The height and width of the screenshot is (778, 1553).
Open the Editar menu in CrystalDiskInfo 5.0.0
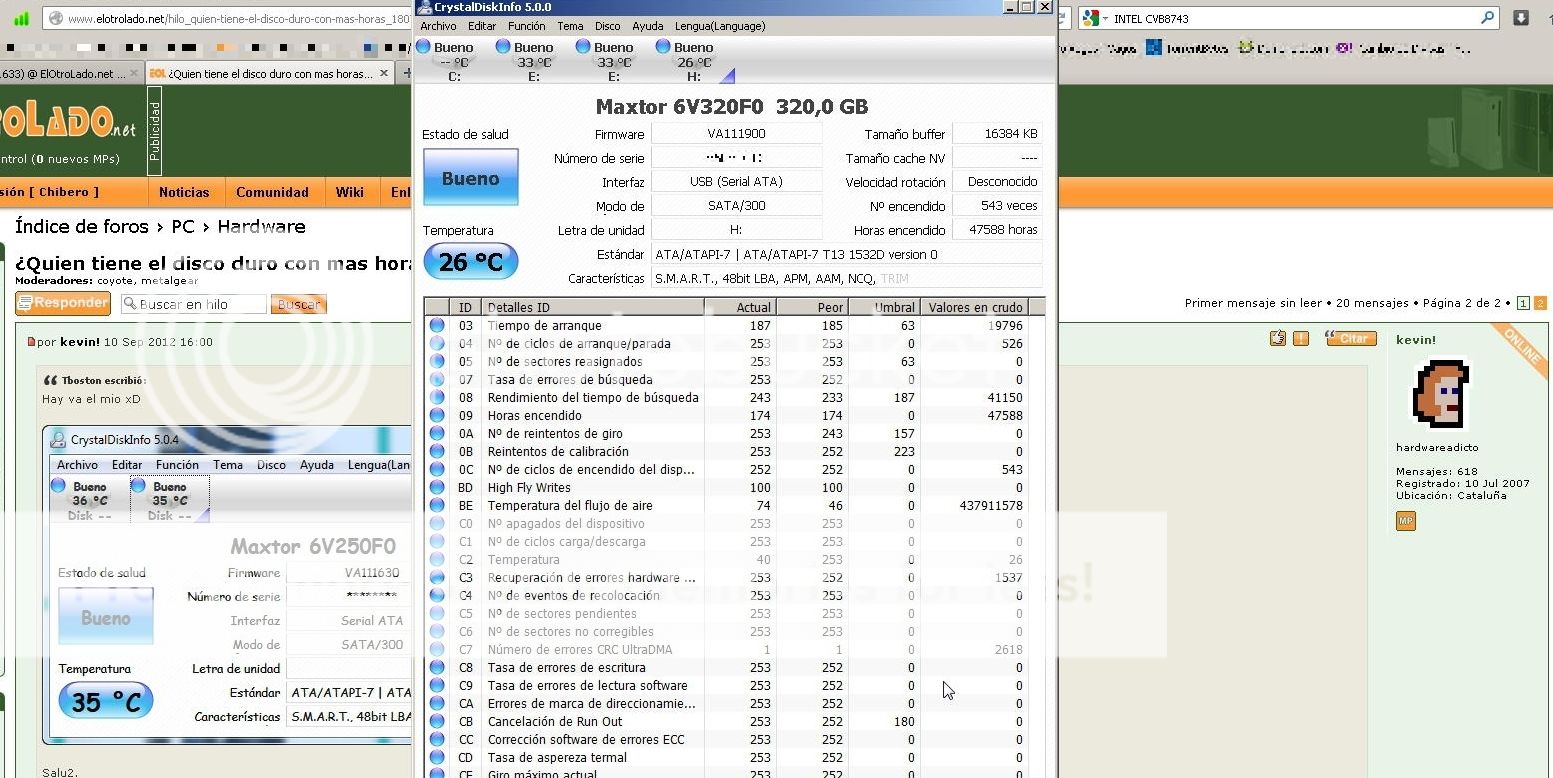[x=482, y=26]
